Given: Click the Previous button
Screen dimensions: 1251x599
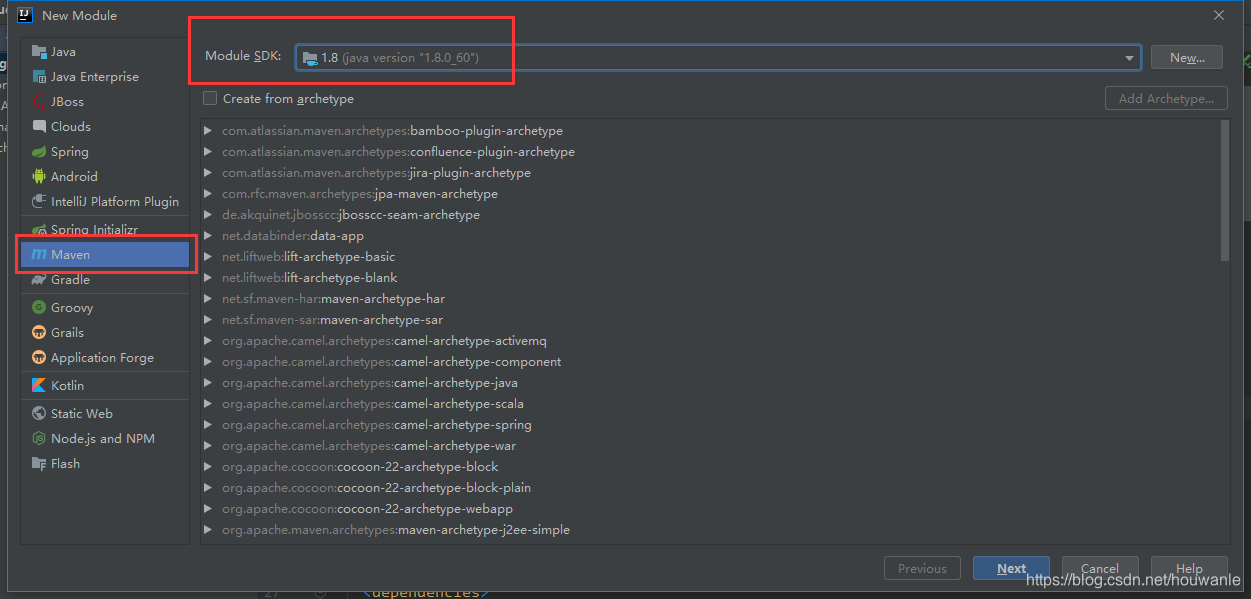Looking at the screenshot, I should click(922, 568).
